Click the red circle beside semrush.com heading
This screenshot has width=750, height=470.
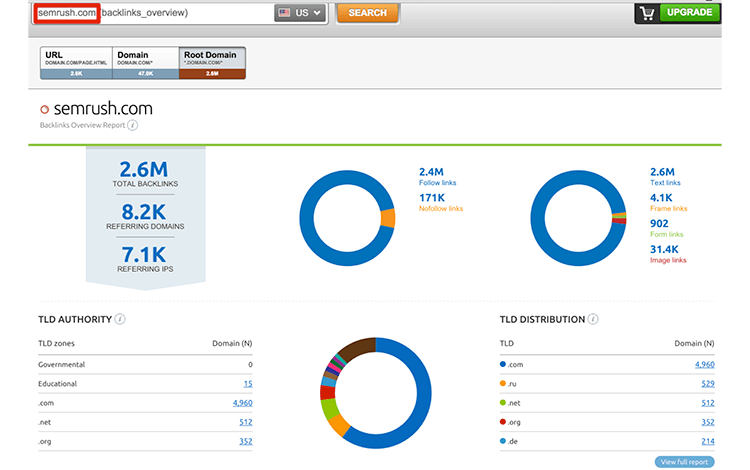click(x=44, y=109)
